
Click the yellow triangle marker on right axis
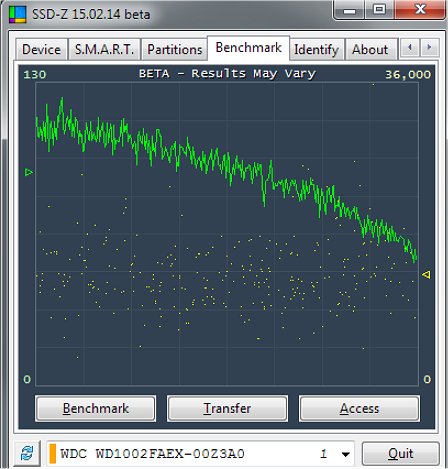426,275
